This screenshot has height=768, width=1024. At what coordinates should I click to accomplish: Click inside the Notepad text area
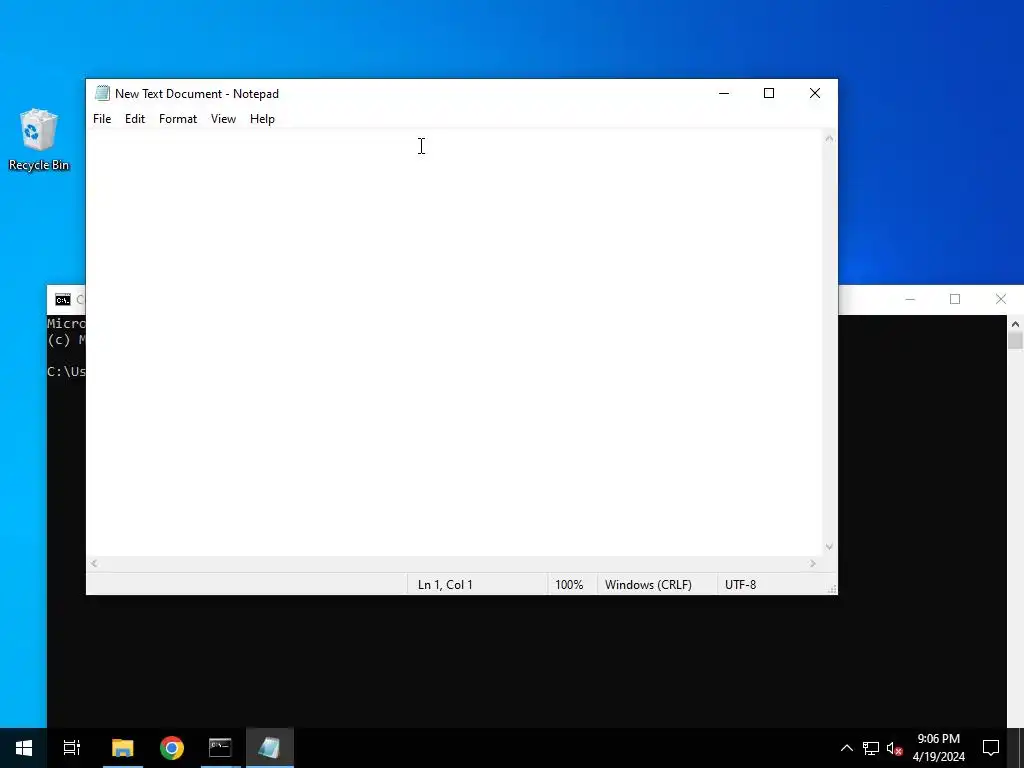point(454,343)
